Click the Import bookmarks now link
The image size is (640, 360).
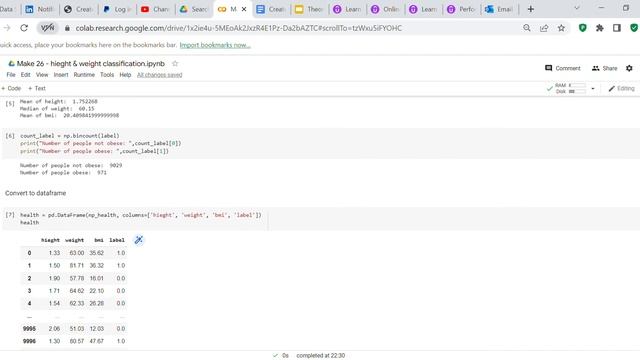(215, 45)
